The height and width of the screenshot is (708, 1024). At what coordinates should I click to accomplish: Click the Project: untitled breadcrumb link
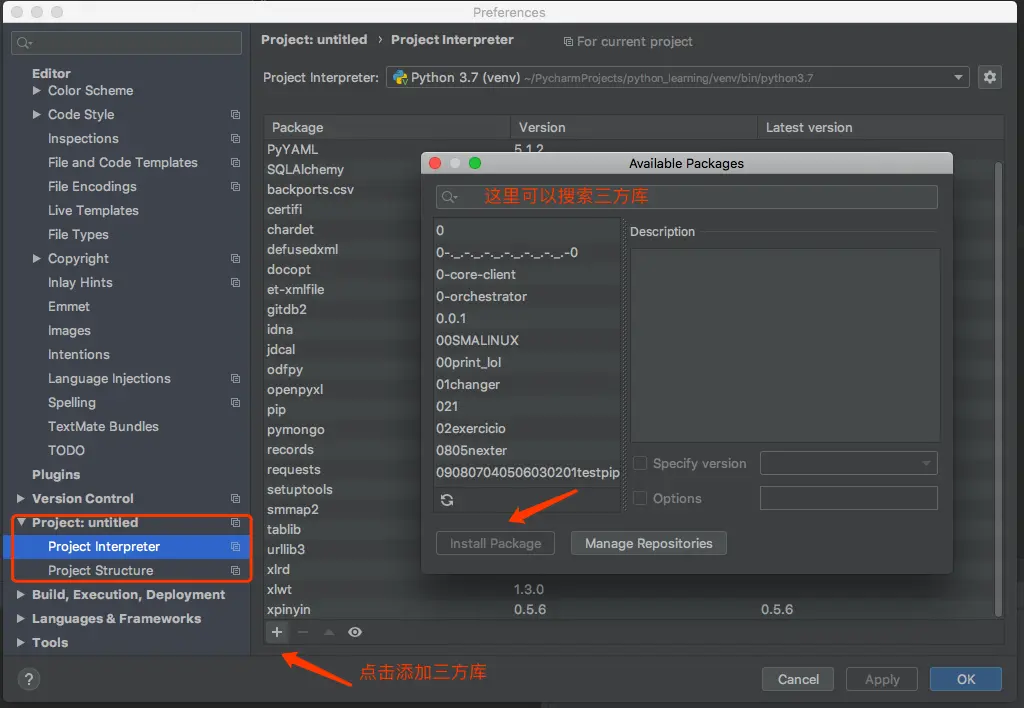(314, 40)
